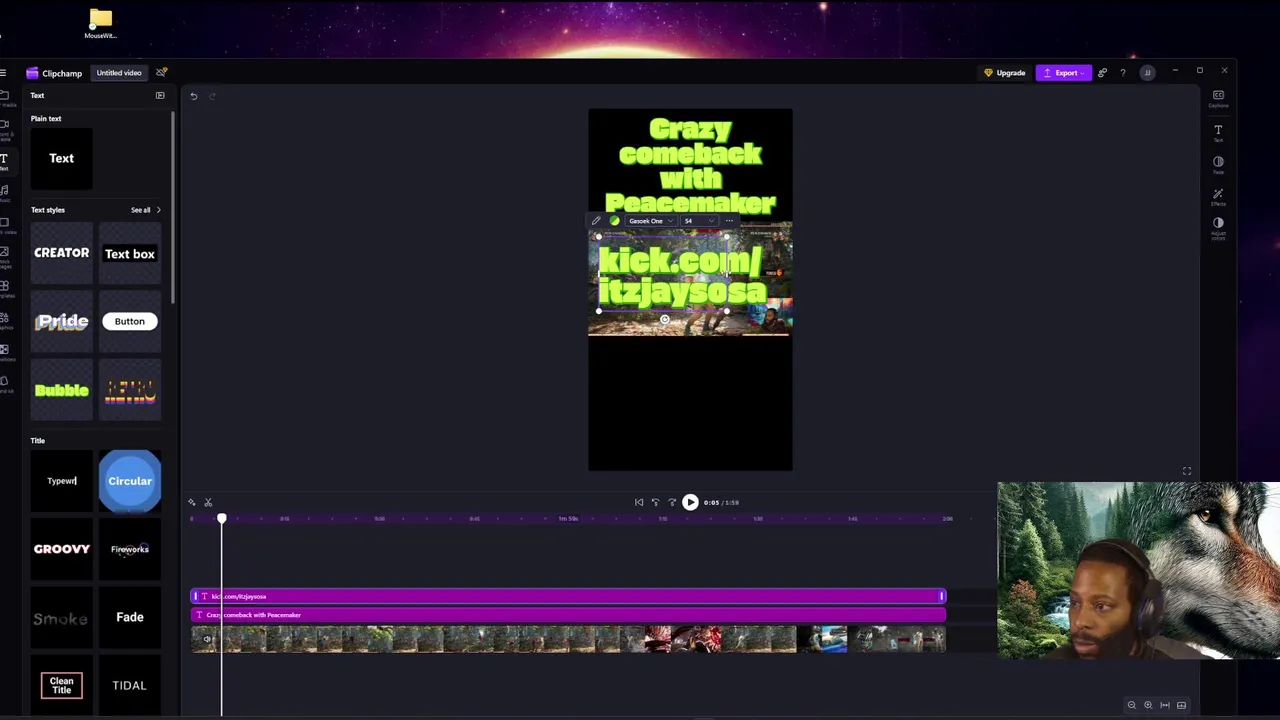Open the help question mark icon
Screen dimensions: 1280x720
click(x=1123, y=73)
